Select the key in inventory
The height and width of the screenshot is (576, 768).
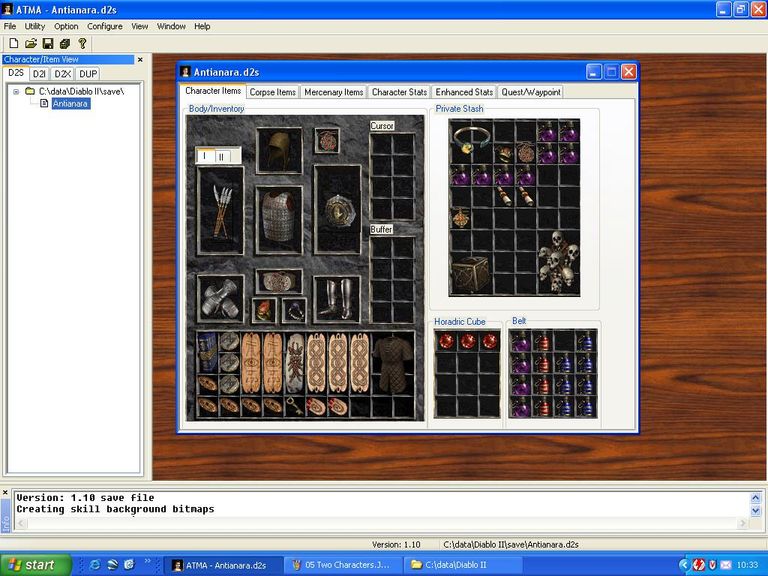294,406
